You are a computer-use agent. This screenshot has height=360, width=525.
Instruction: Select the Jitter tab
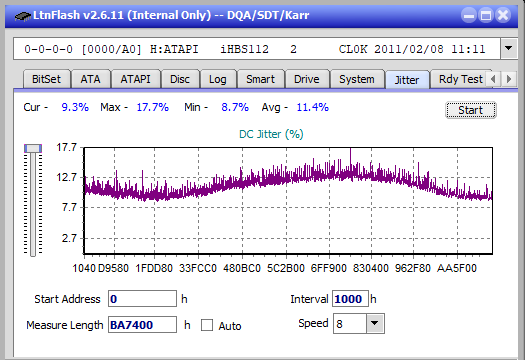coord(407,80)
